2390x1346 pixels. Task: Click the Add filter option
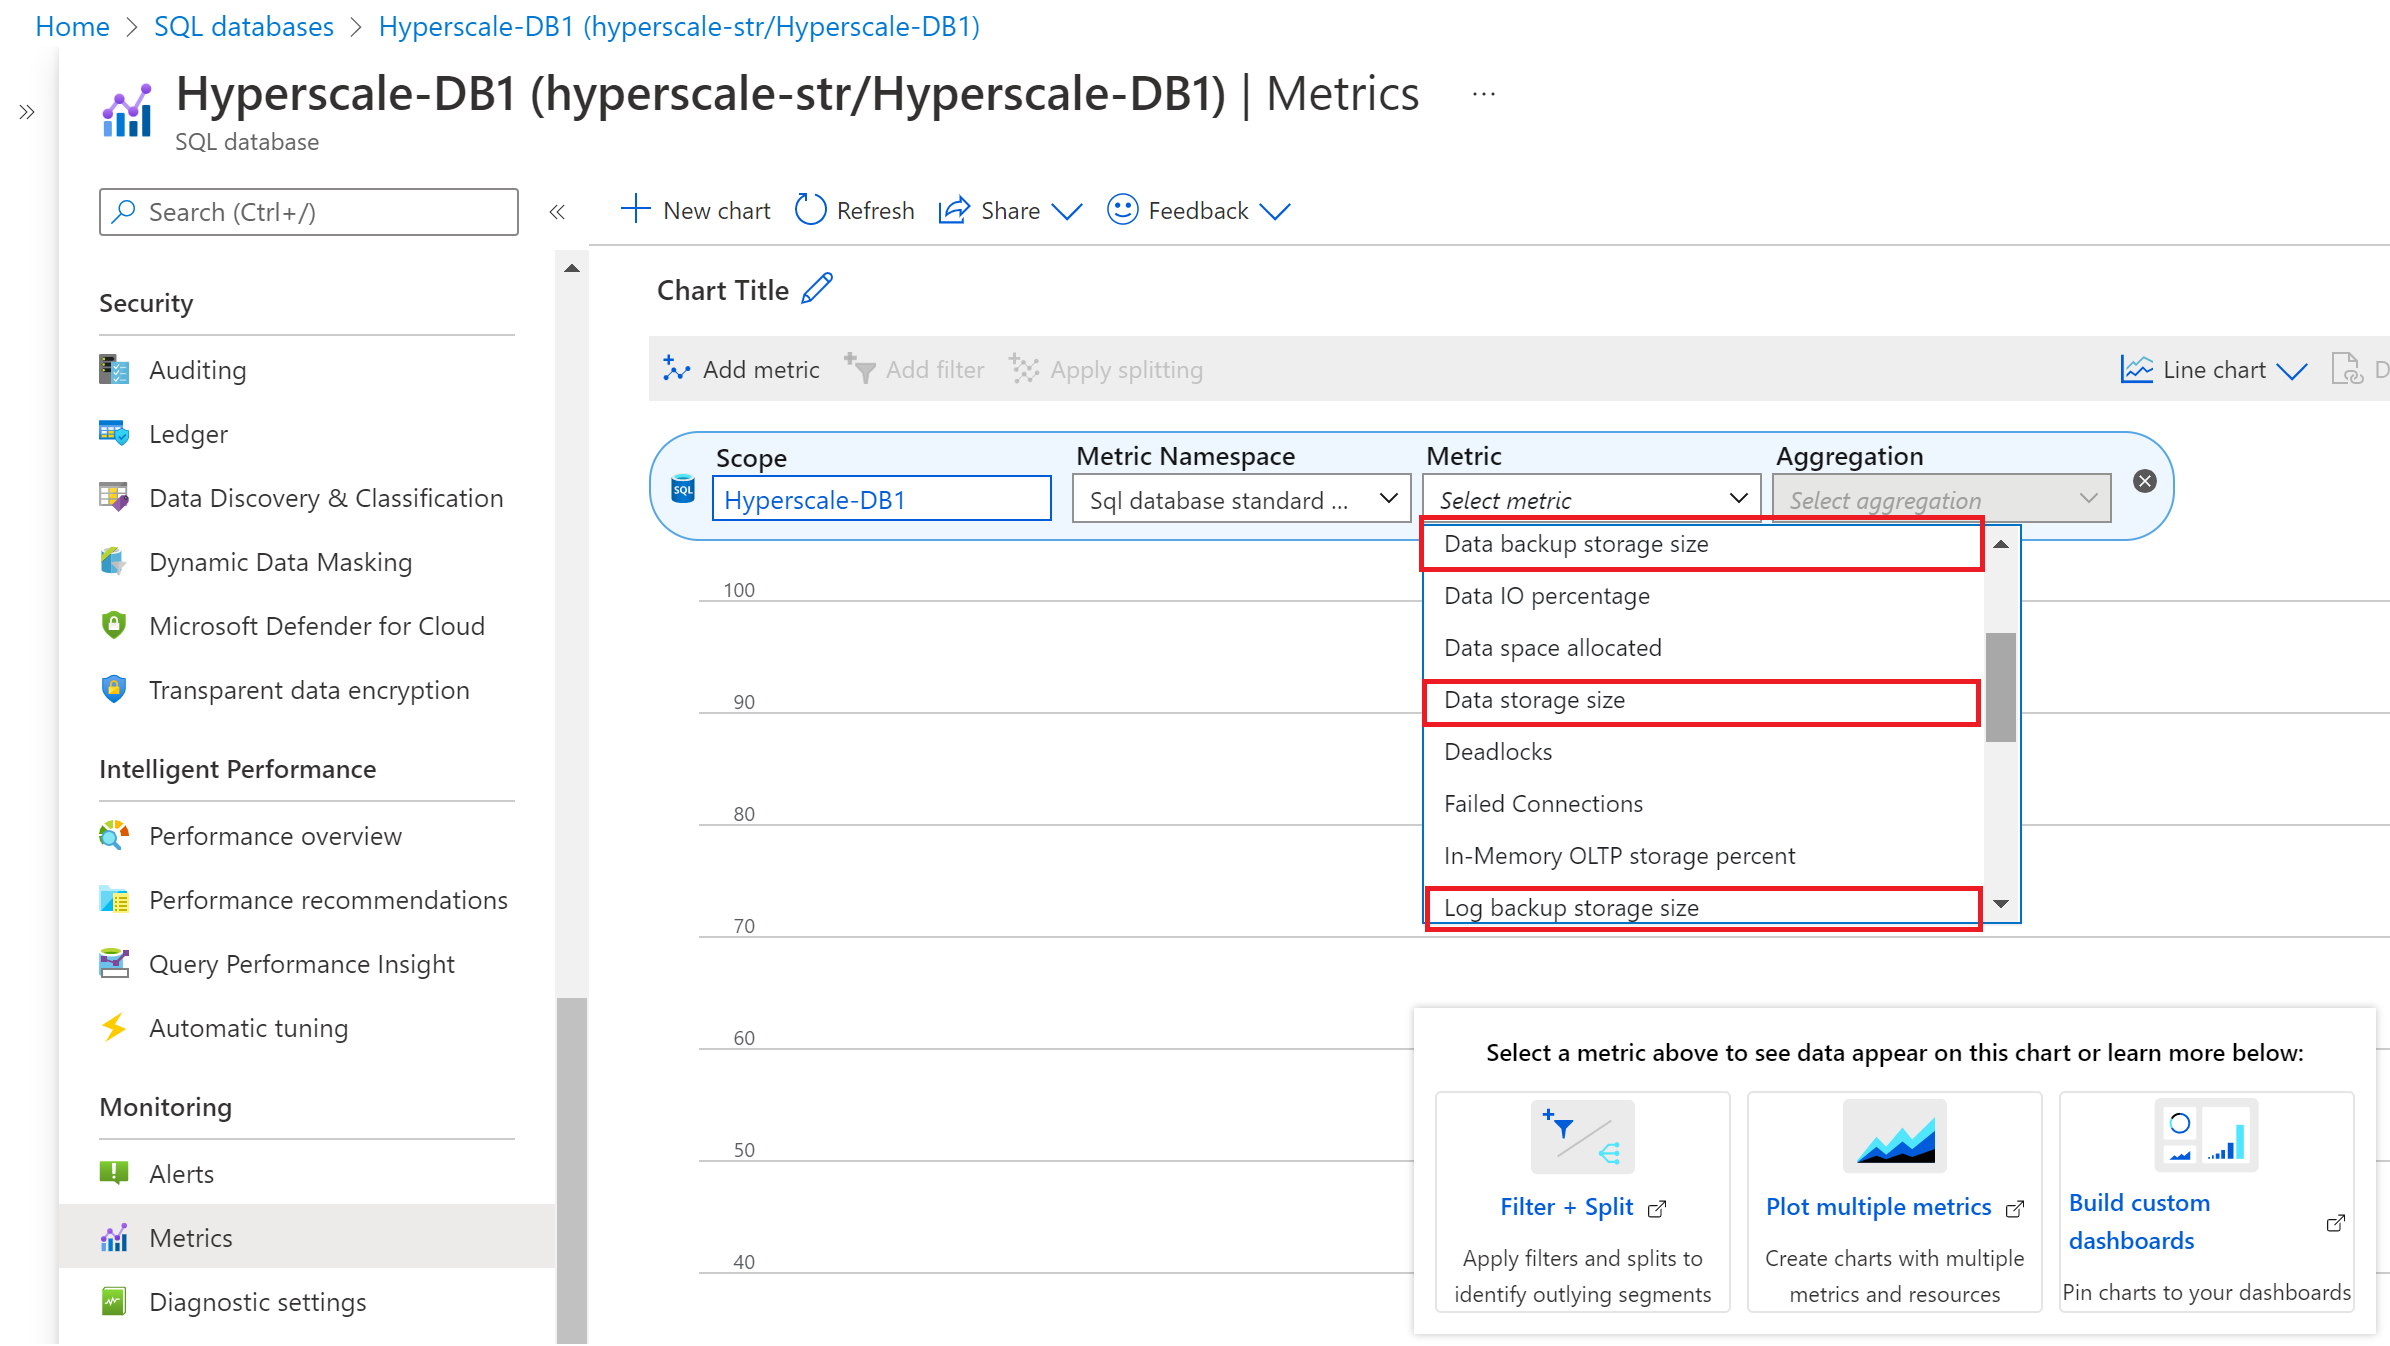(914, 369)
